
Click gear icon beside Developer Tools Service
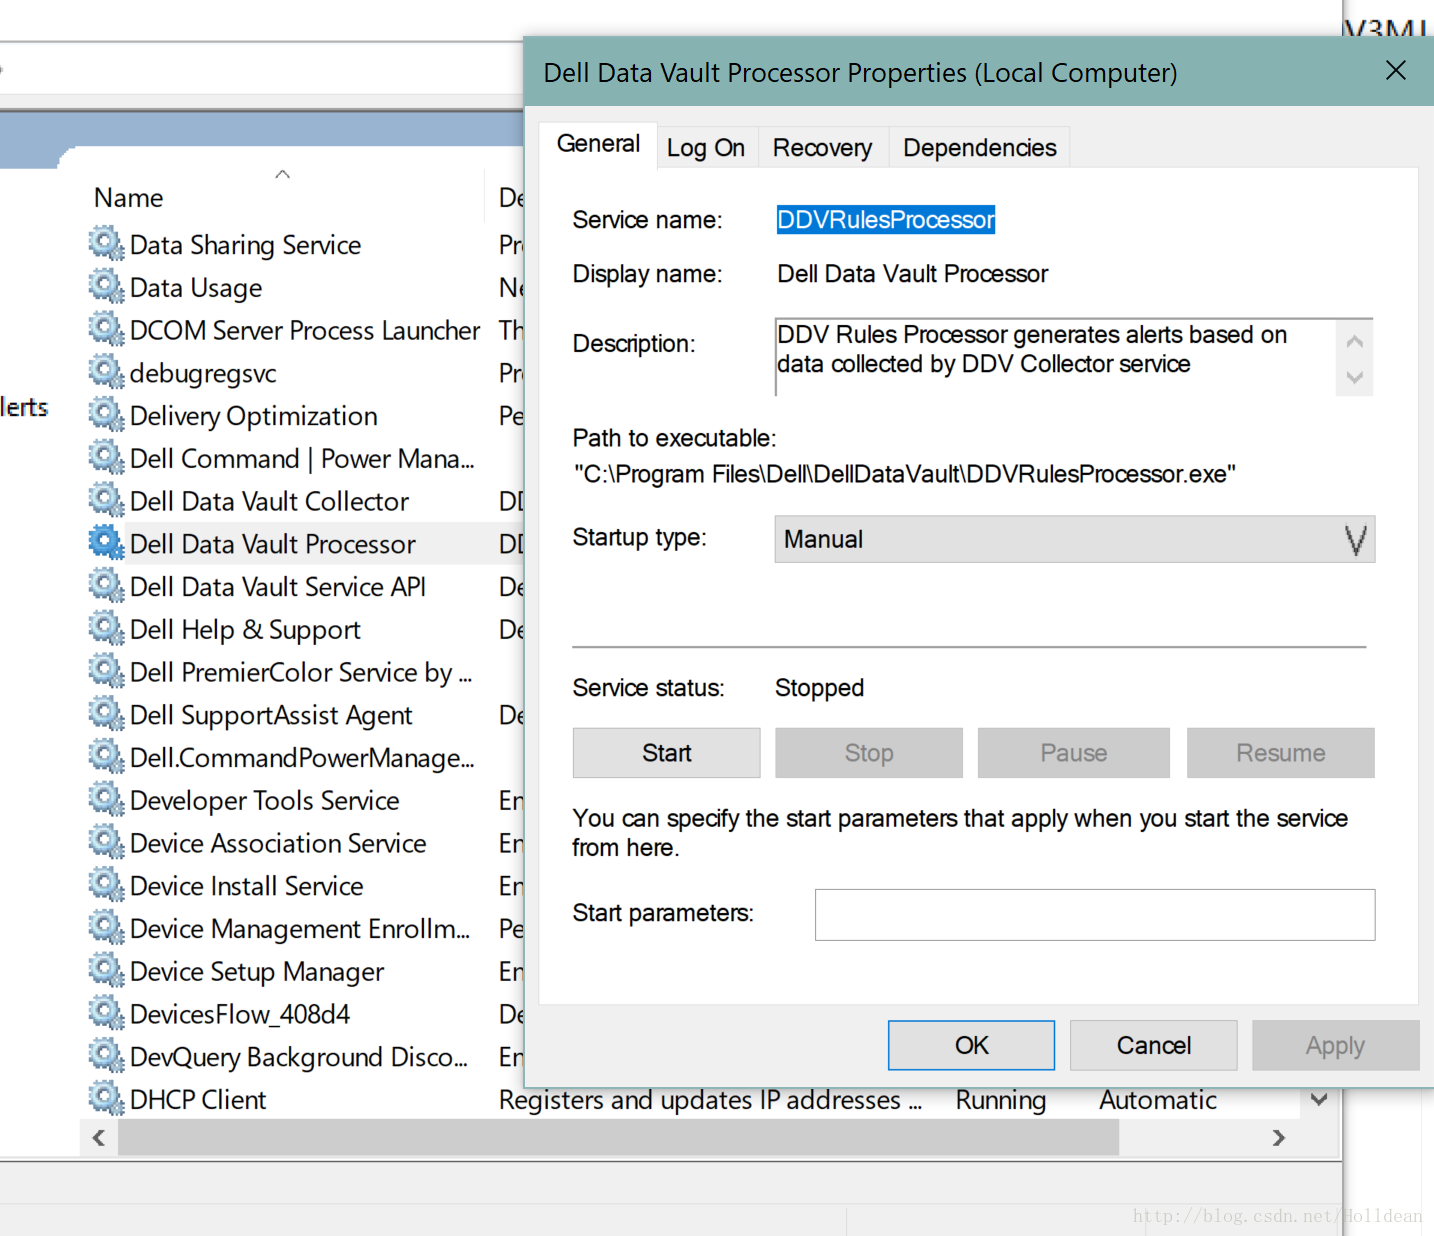[x=106, y=799]
